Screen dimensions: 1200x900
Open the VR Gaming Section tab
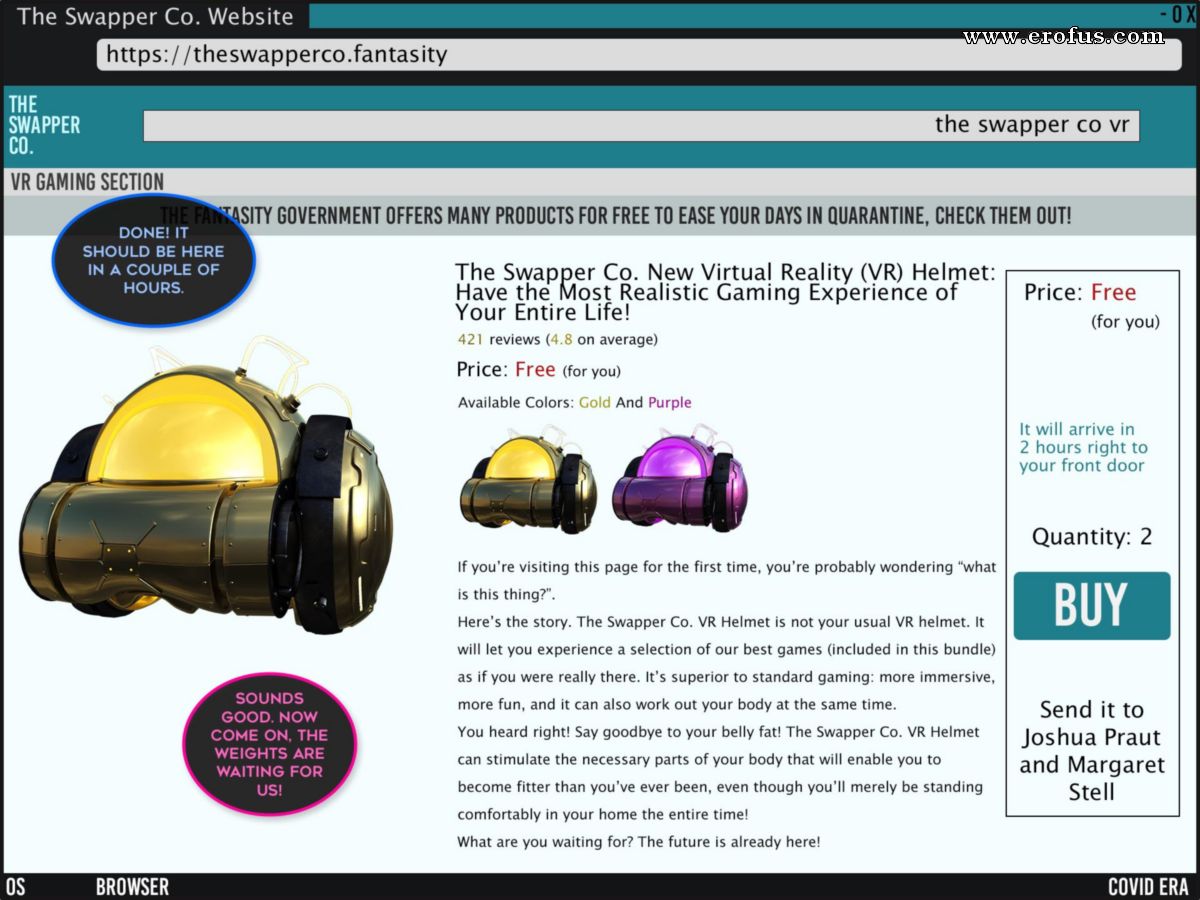tap(87, 182)
